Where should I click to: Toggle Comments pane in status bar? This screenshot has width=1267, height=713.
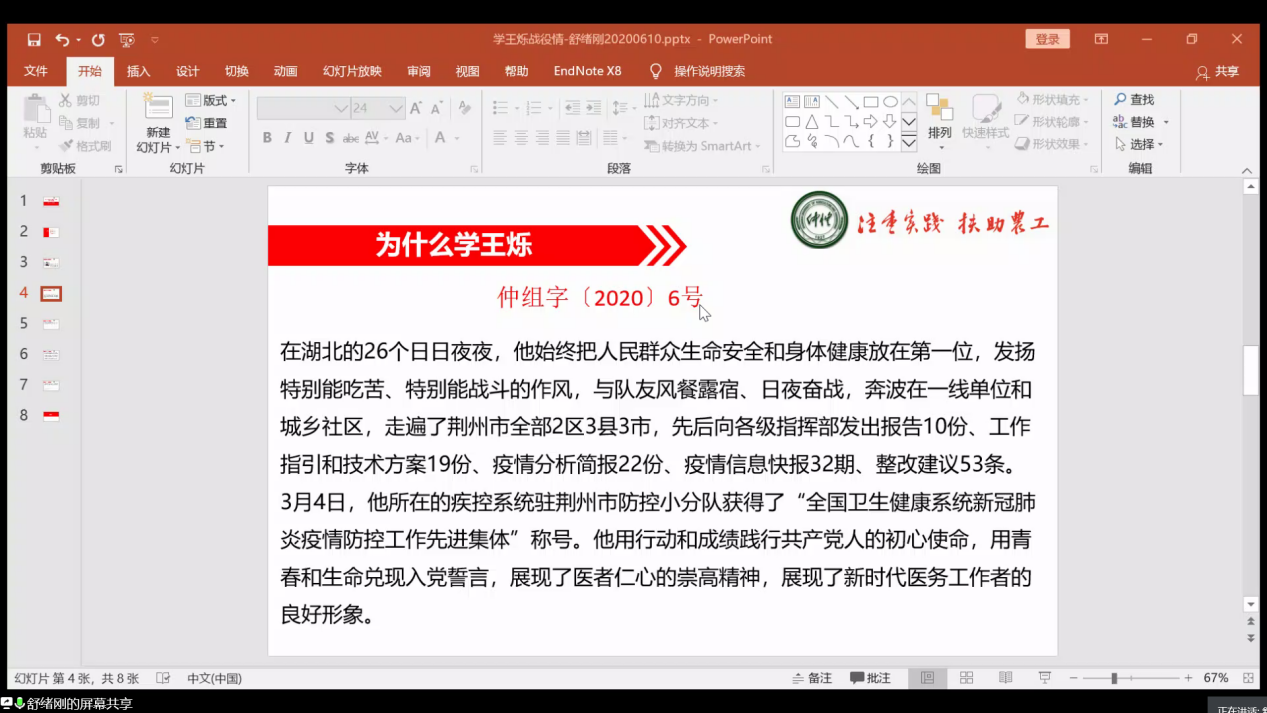[870, 678]
